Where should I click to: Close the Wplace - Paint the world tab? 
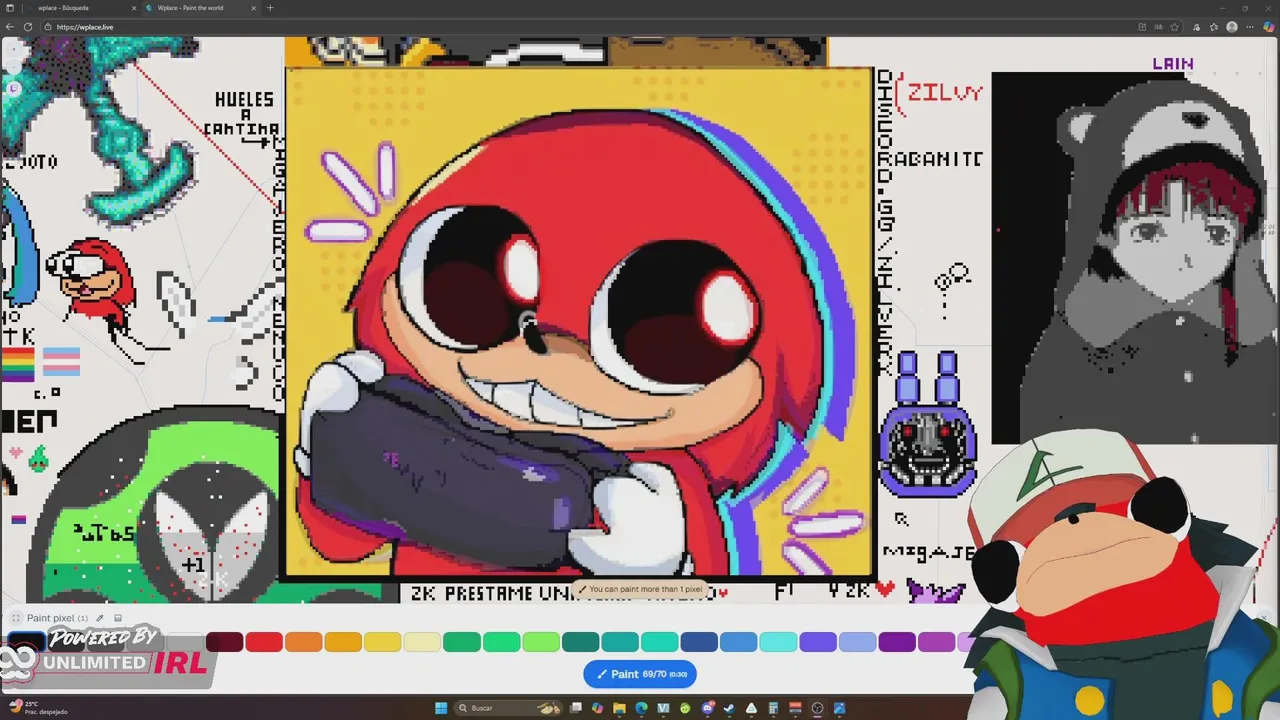point(253,8)
